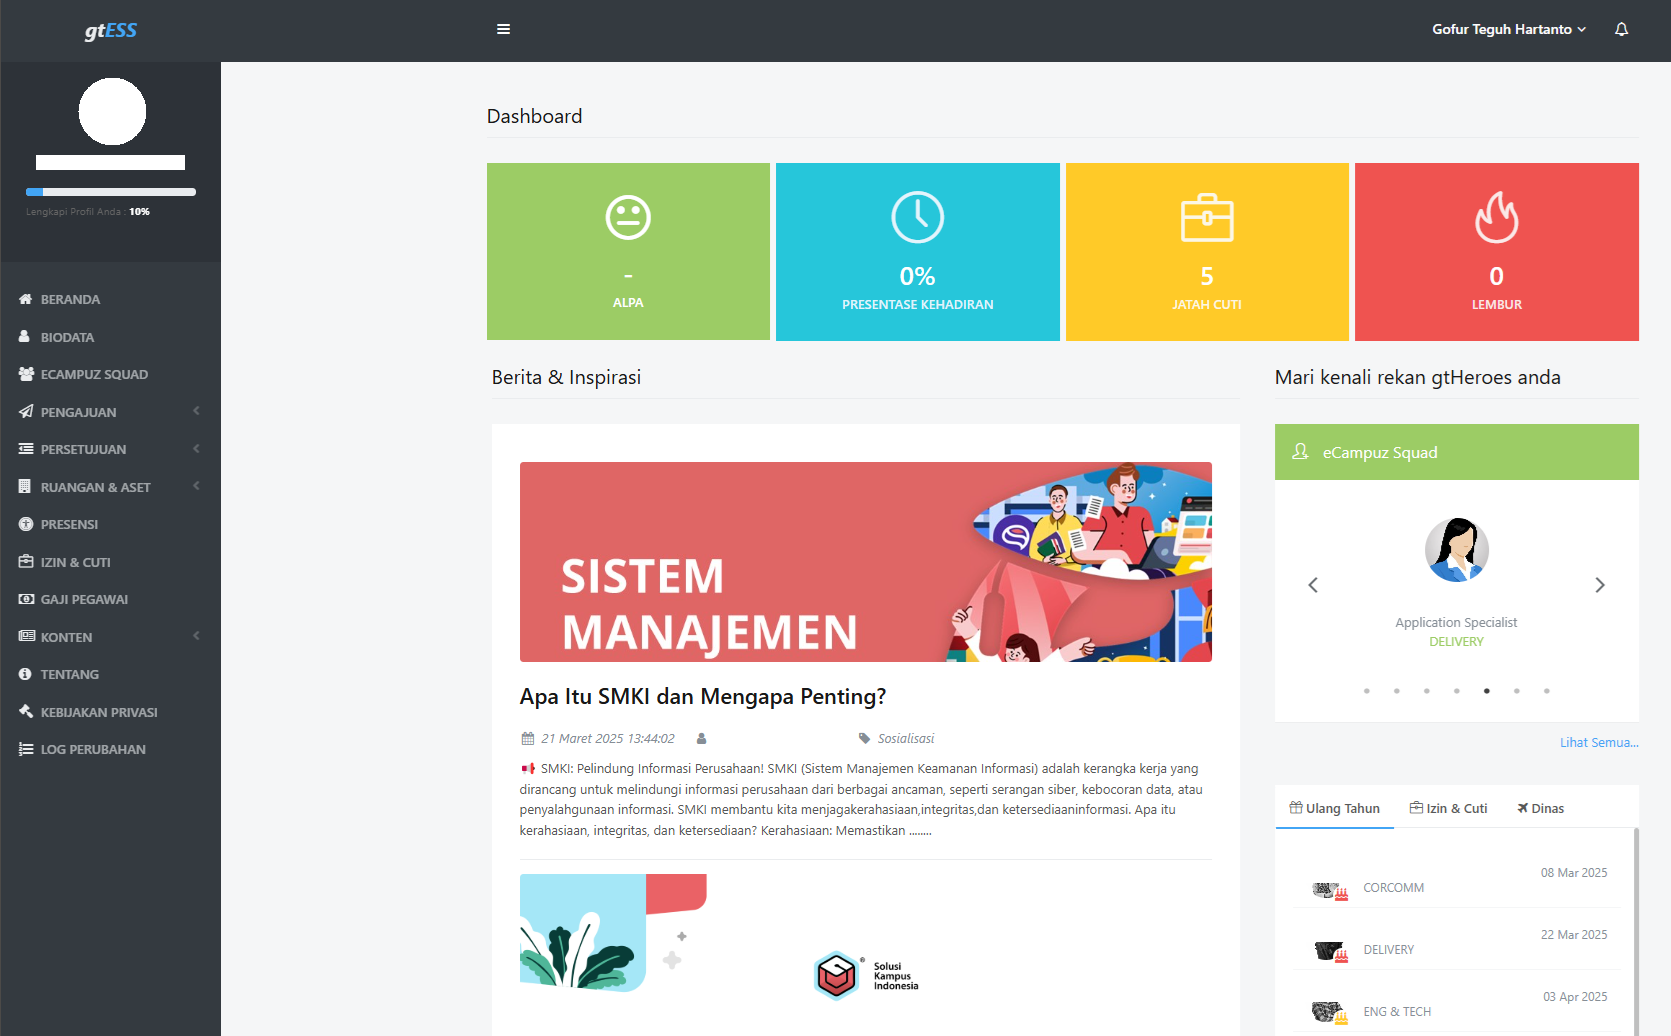Switch to the Dinas tab
This screenshot has width=1671, height=1036.
(x=1540, y=807)
